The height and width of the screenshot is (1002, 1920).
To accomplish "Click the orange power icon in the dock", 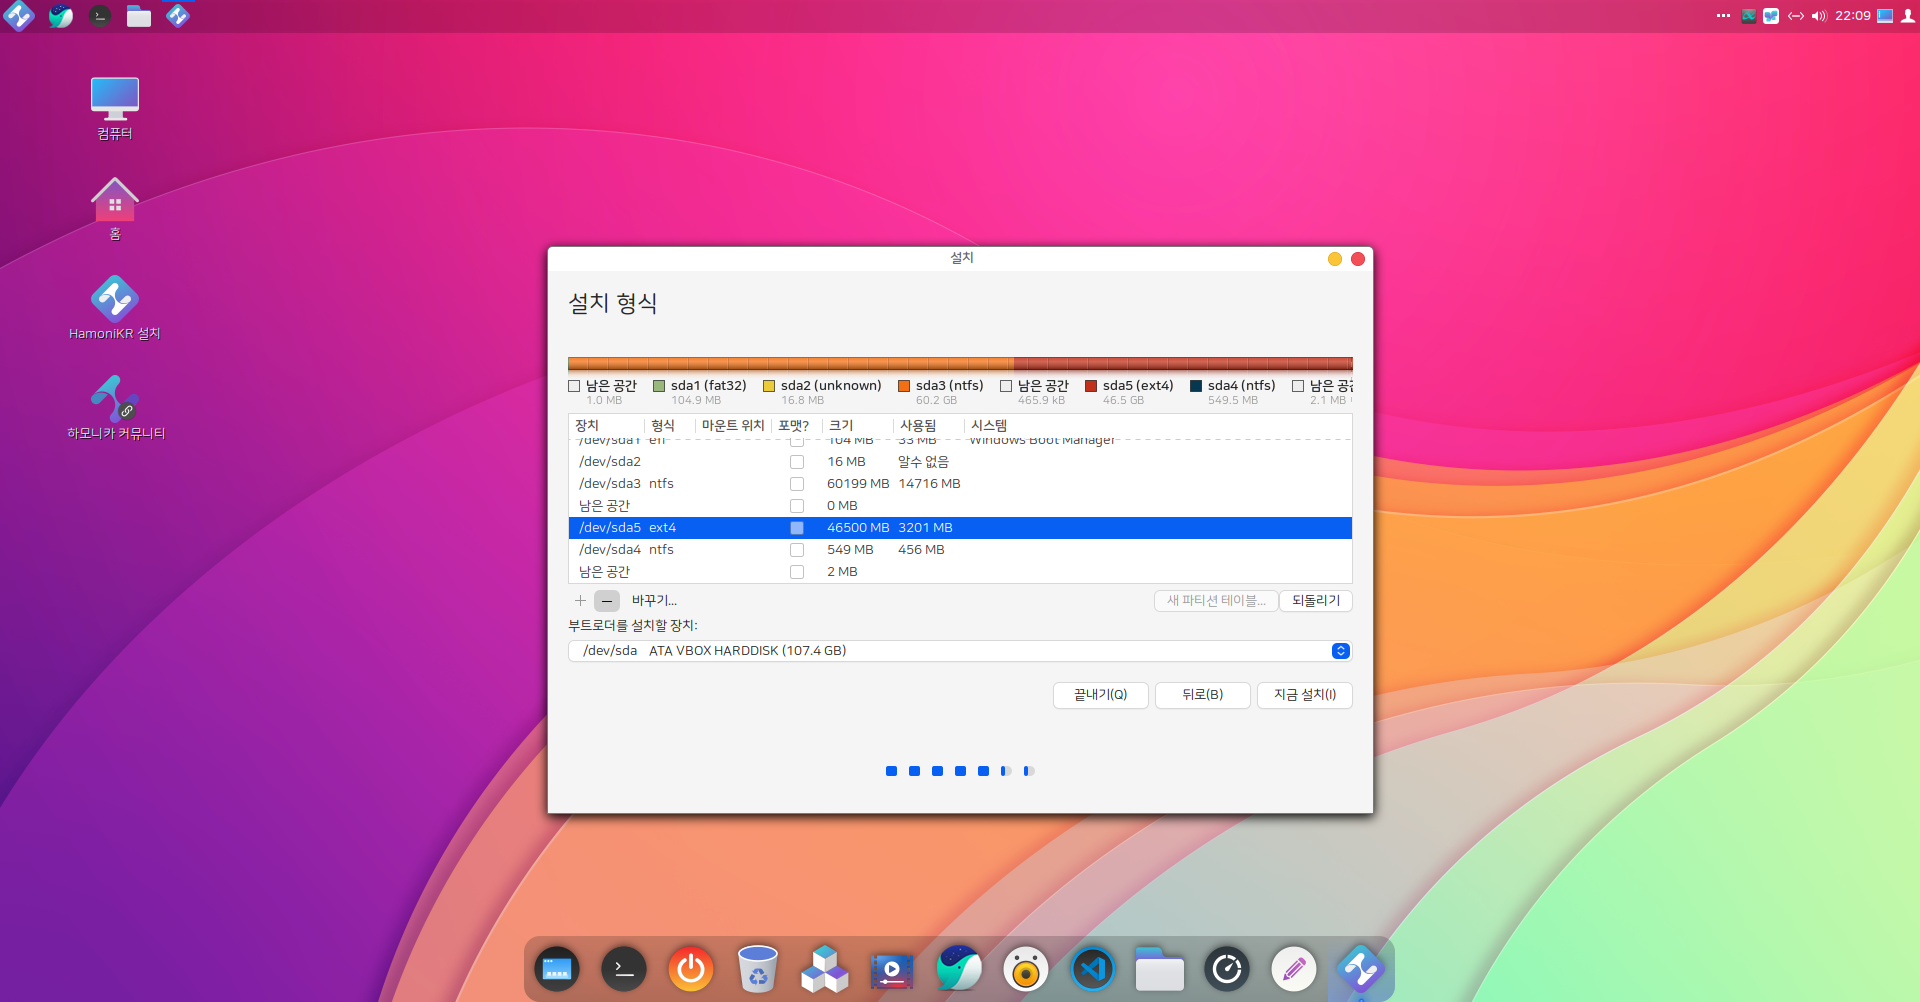I will (690, 969).
